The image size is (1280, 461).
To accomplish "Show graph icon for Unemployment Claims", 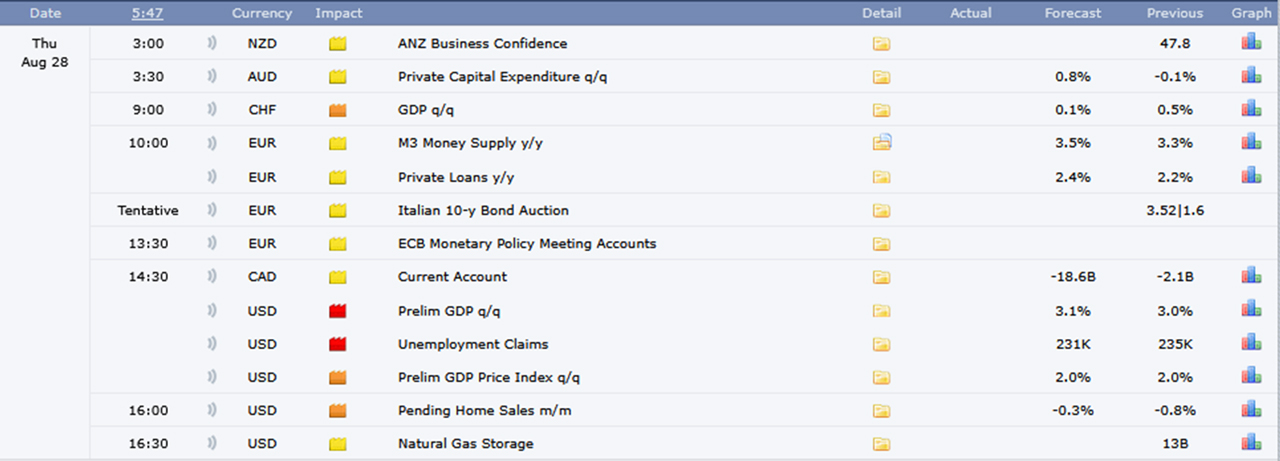I will click(1251, 343).
